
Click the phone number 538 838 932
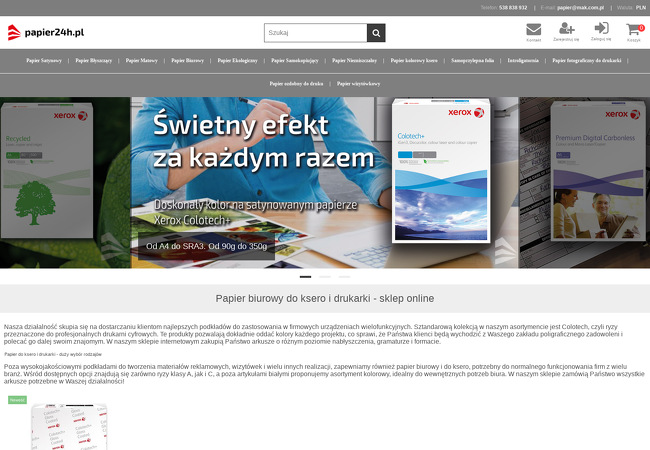coord(513,7)
